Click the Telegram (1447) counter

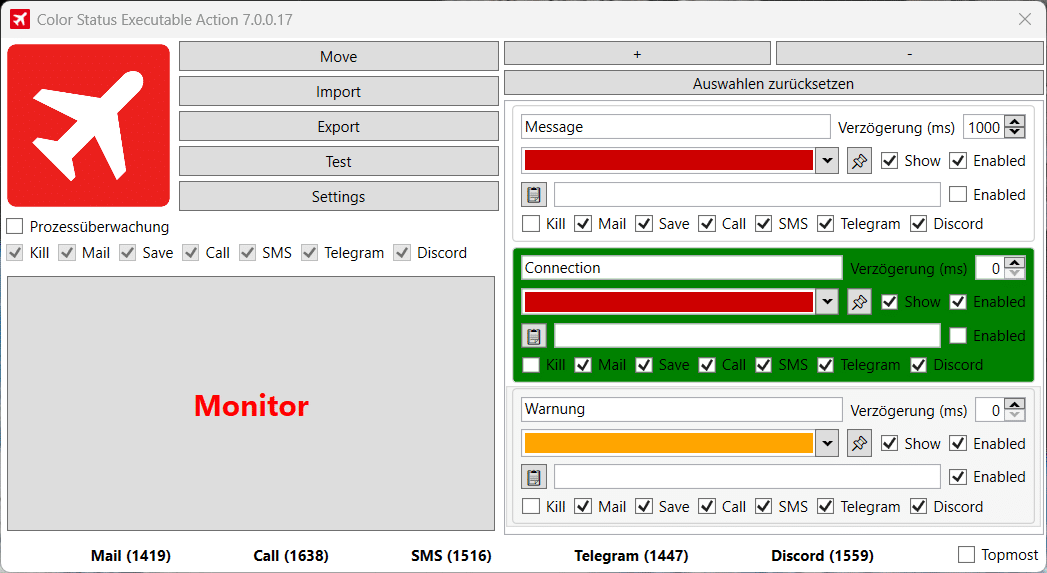click(631, 556)
